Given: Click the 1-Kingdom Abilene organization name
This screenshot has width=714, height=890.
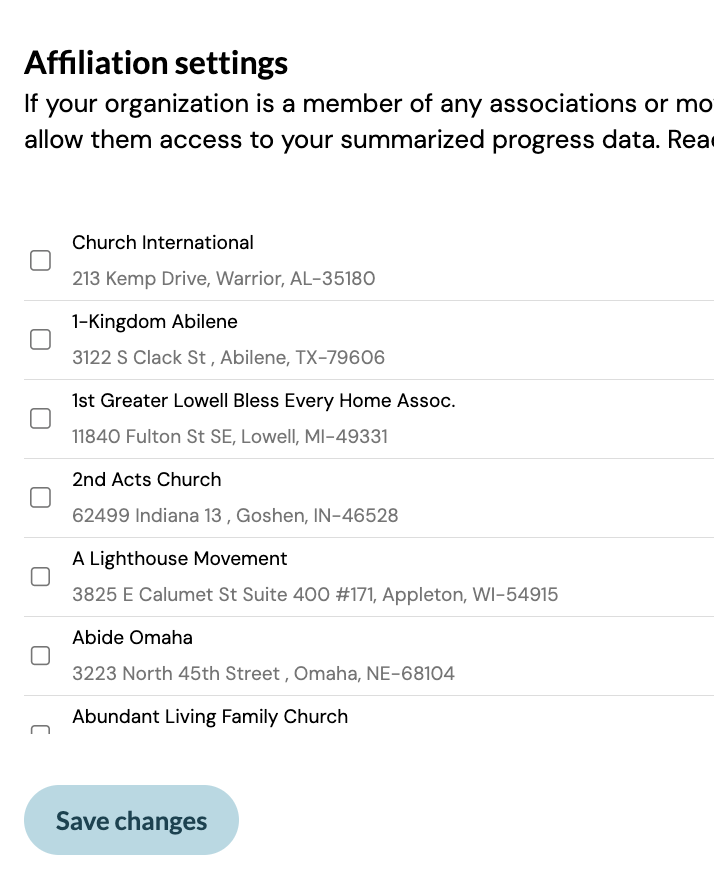Looking at the screenshot, I should (x=155, y=322).
